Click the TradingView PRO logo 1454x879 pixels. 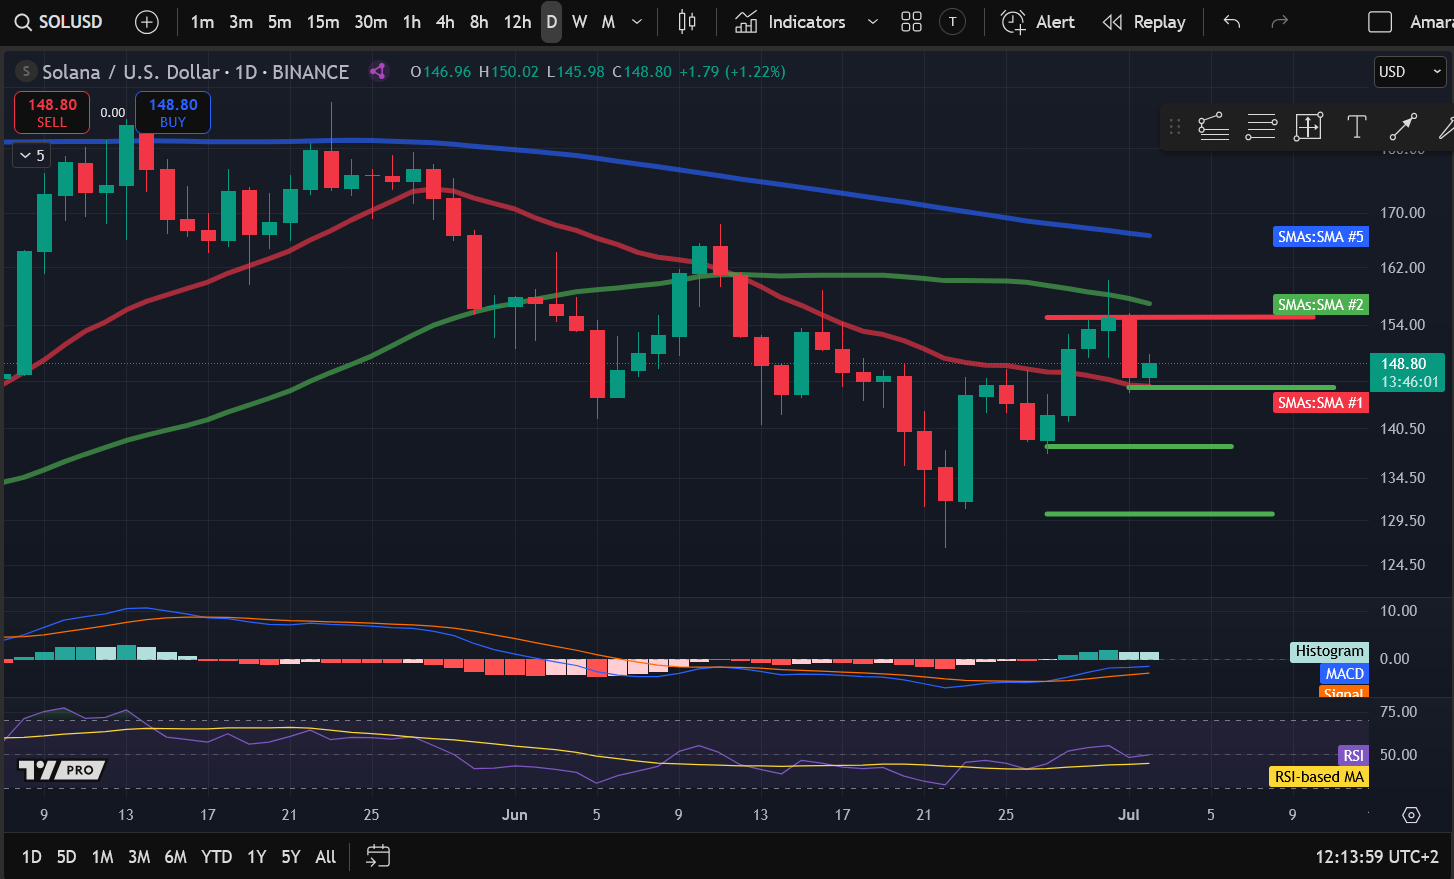(x=62, y=770)
